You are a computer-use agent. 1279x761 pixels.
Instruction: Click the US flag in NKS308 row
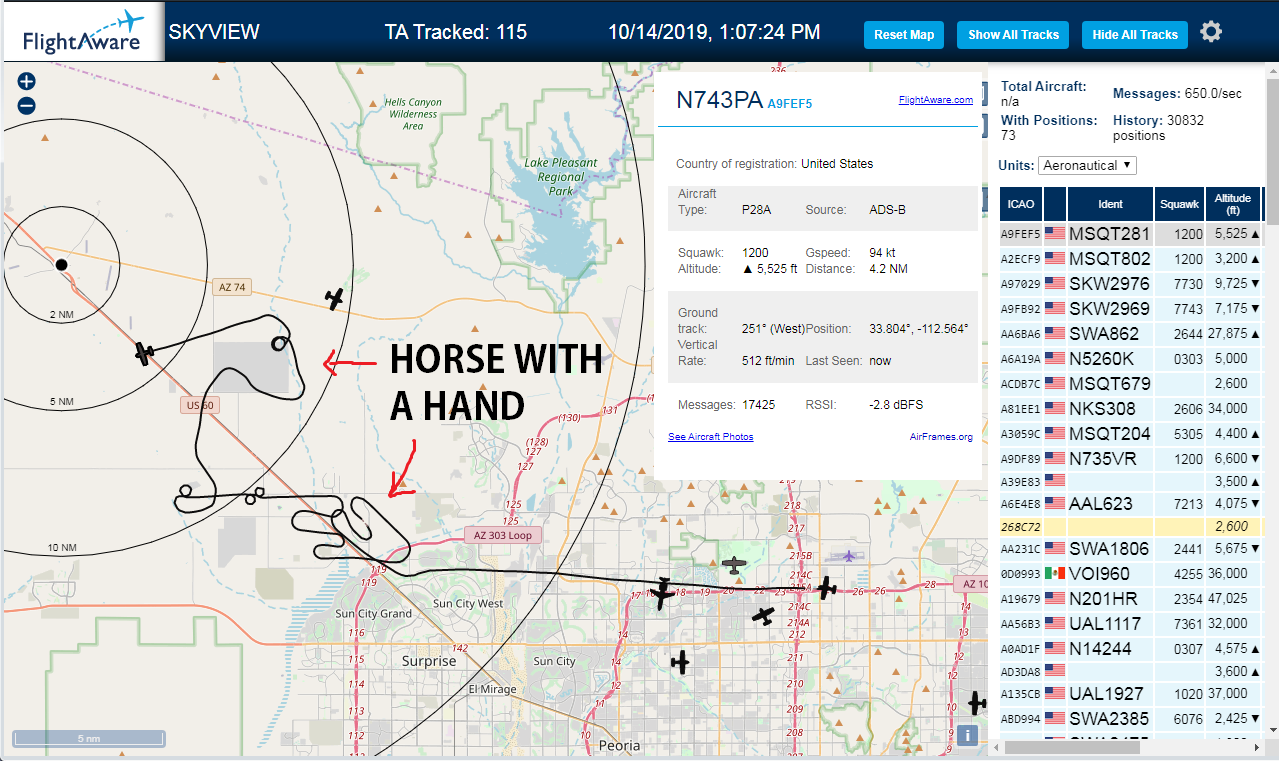(x=1055, y=408)
